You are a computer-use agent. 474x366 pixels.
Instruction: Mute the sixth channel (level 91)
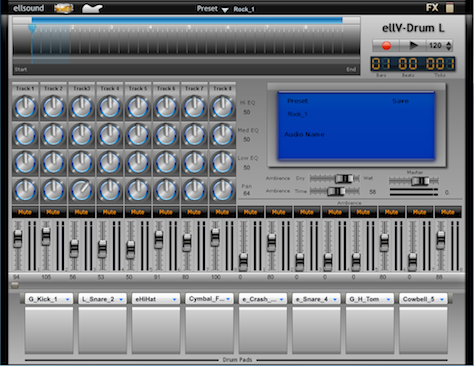click(x=166, y=212)
